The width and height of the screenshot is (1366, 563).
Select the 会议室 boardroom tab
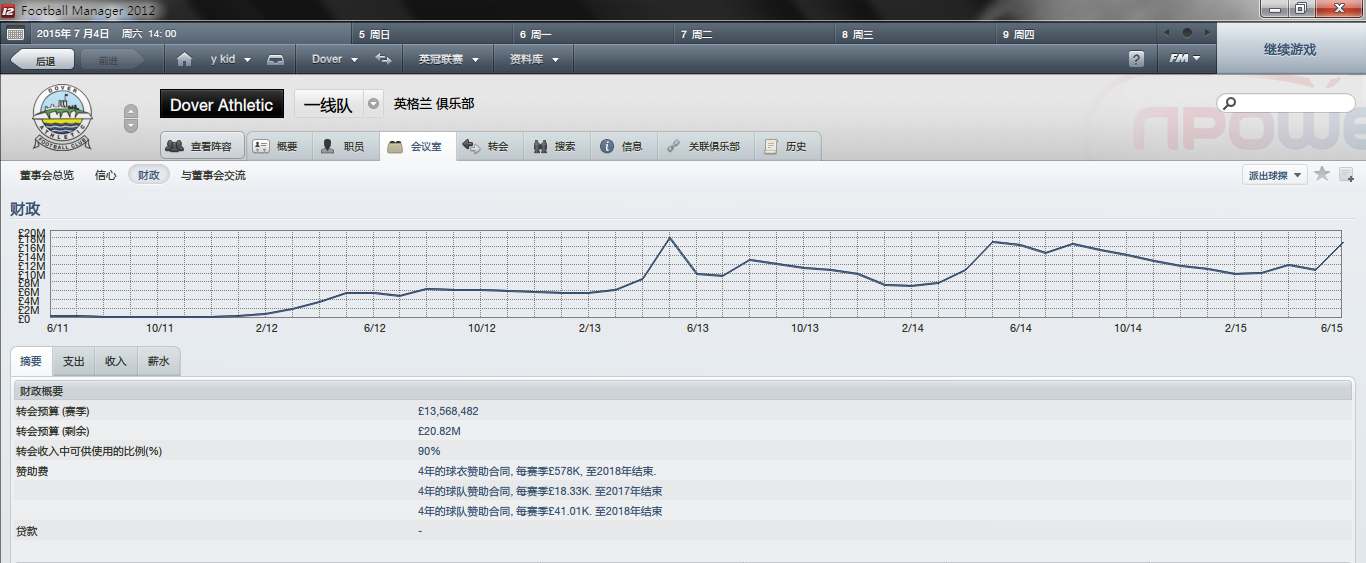[x=417, y=146]
